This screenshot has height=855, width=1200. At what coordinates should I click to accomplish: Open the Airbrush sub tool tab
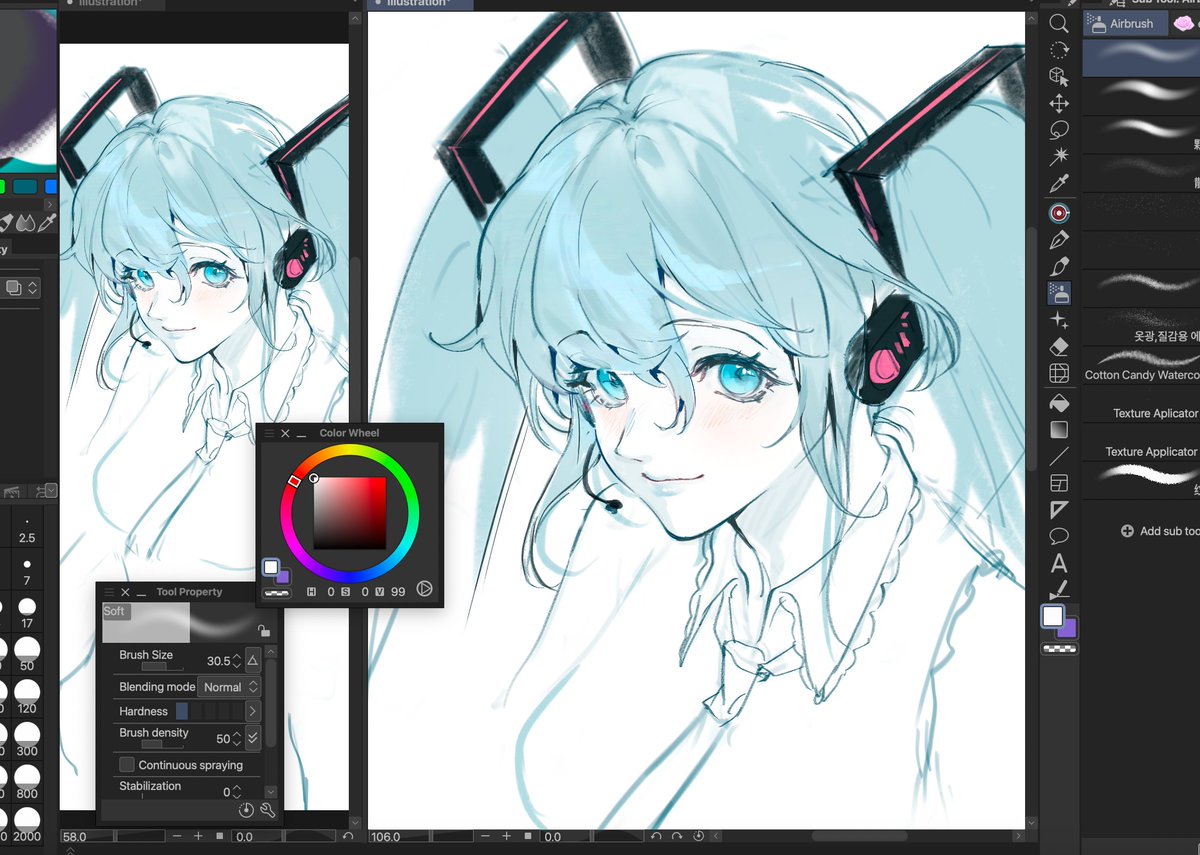[x=1125, y=23]
